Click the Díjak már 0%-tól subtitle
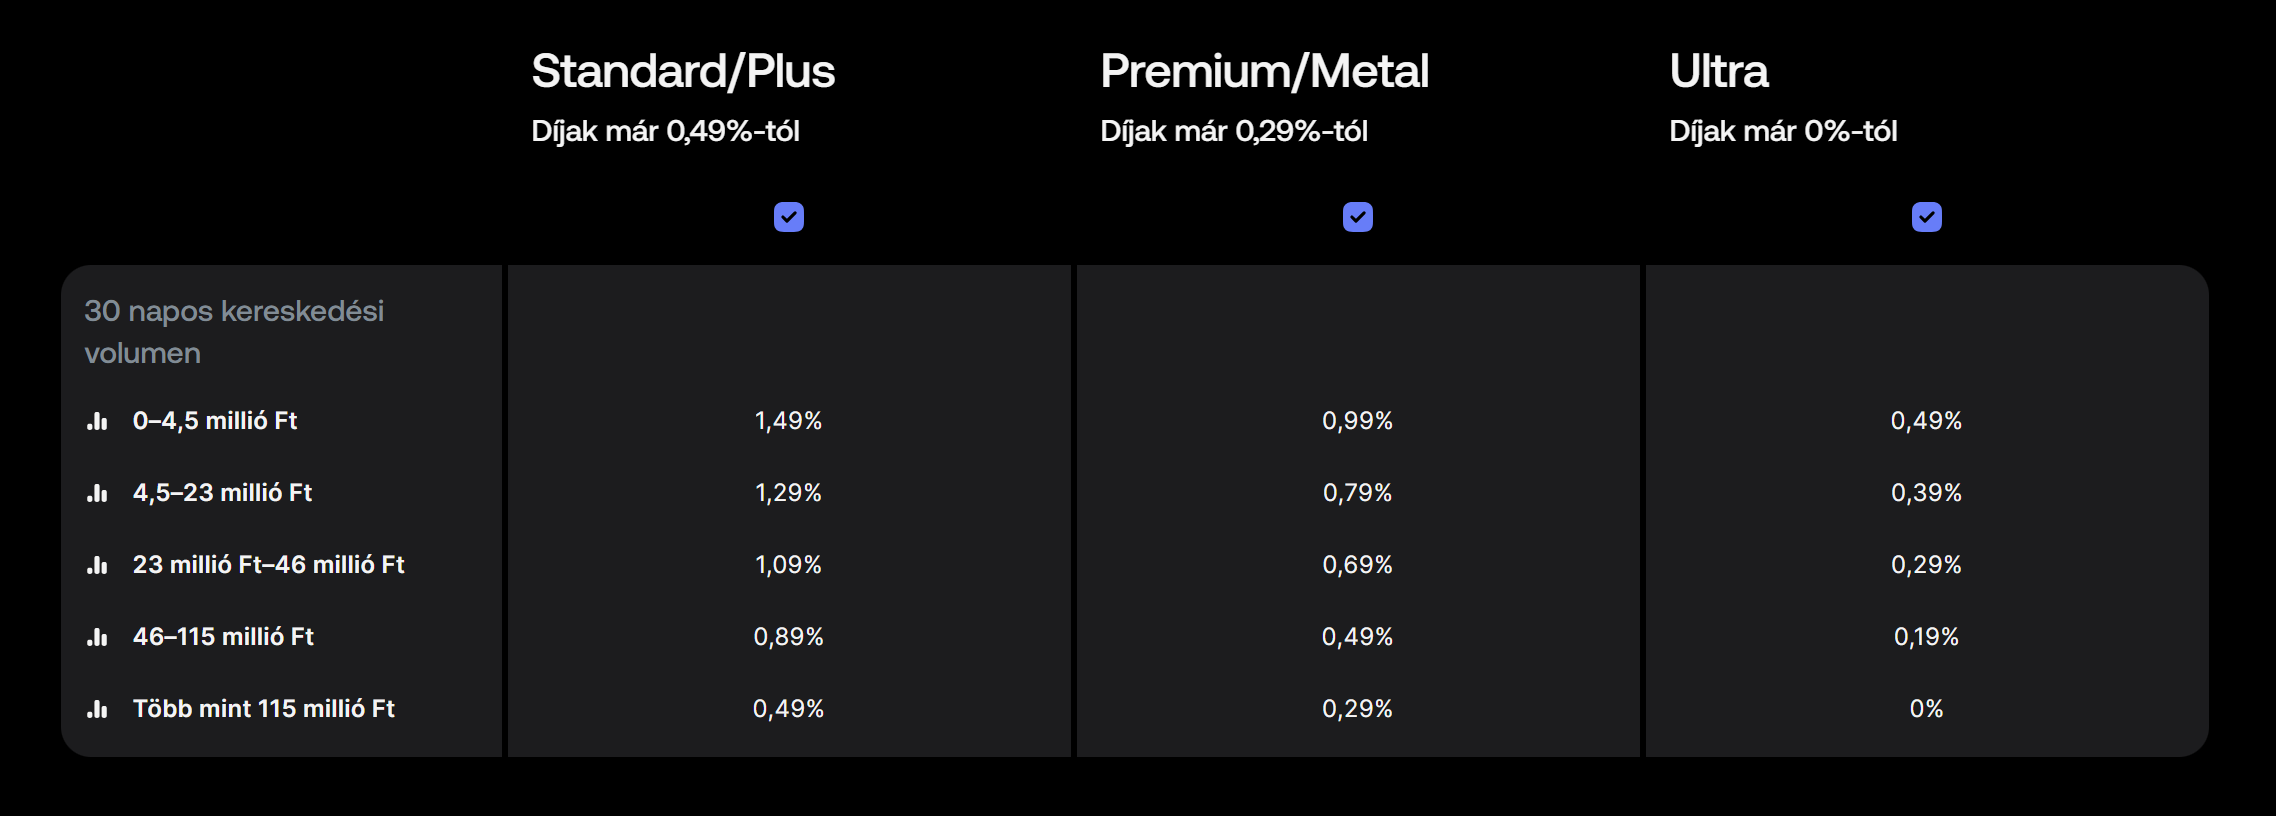The image size is (2276, 816). 1783,131
